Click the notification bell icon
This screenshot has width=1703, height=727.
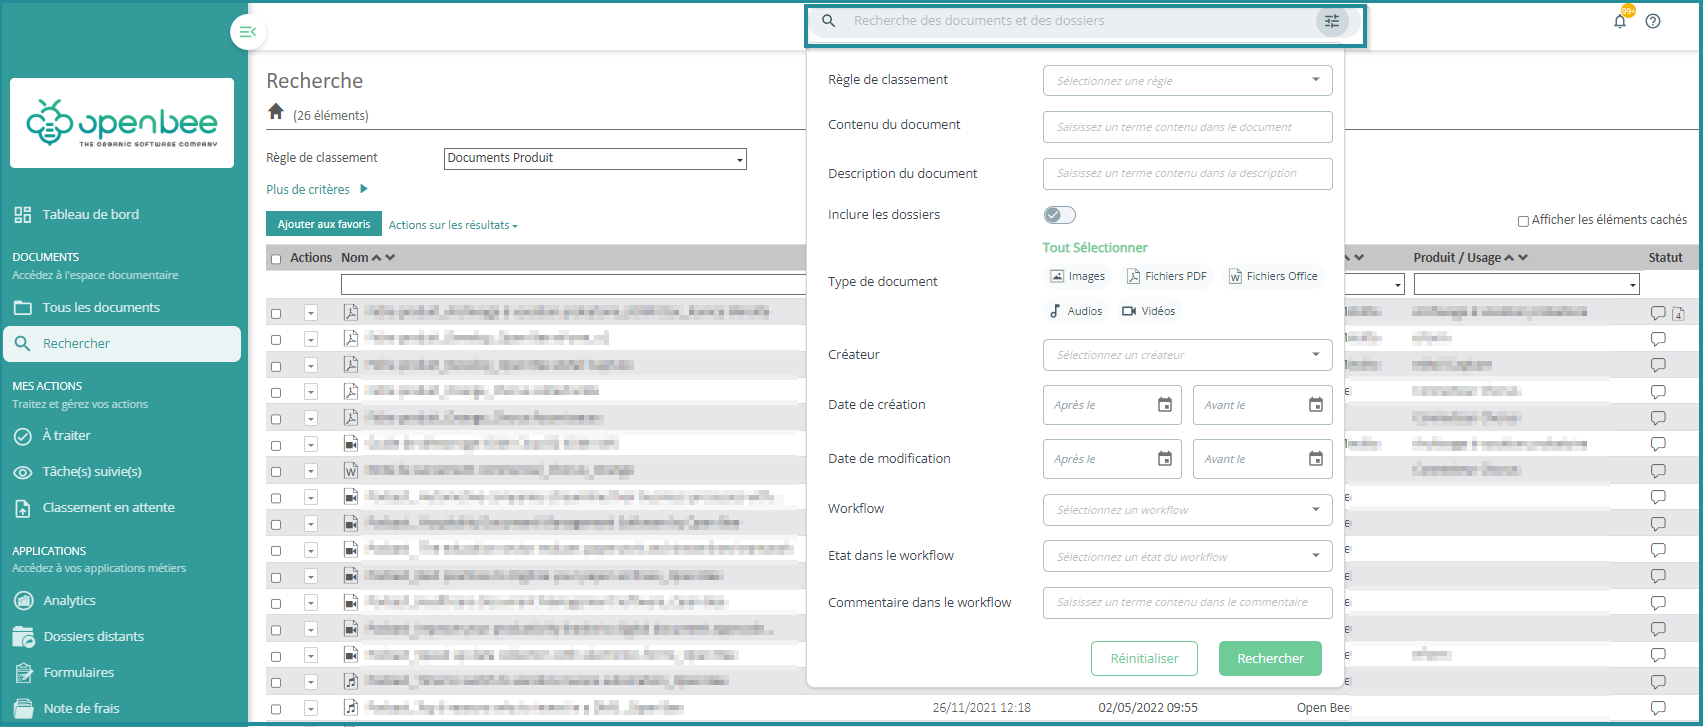(x=1620, y=21)
